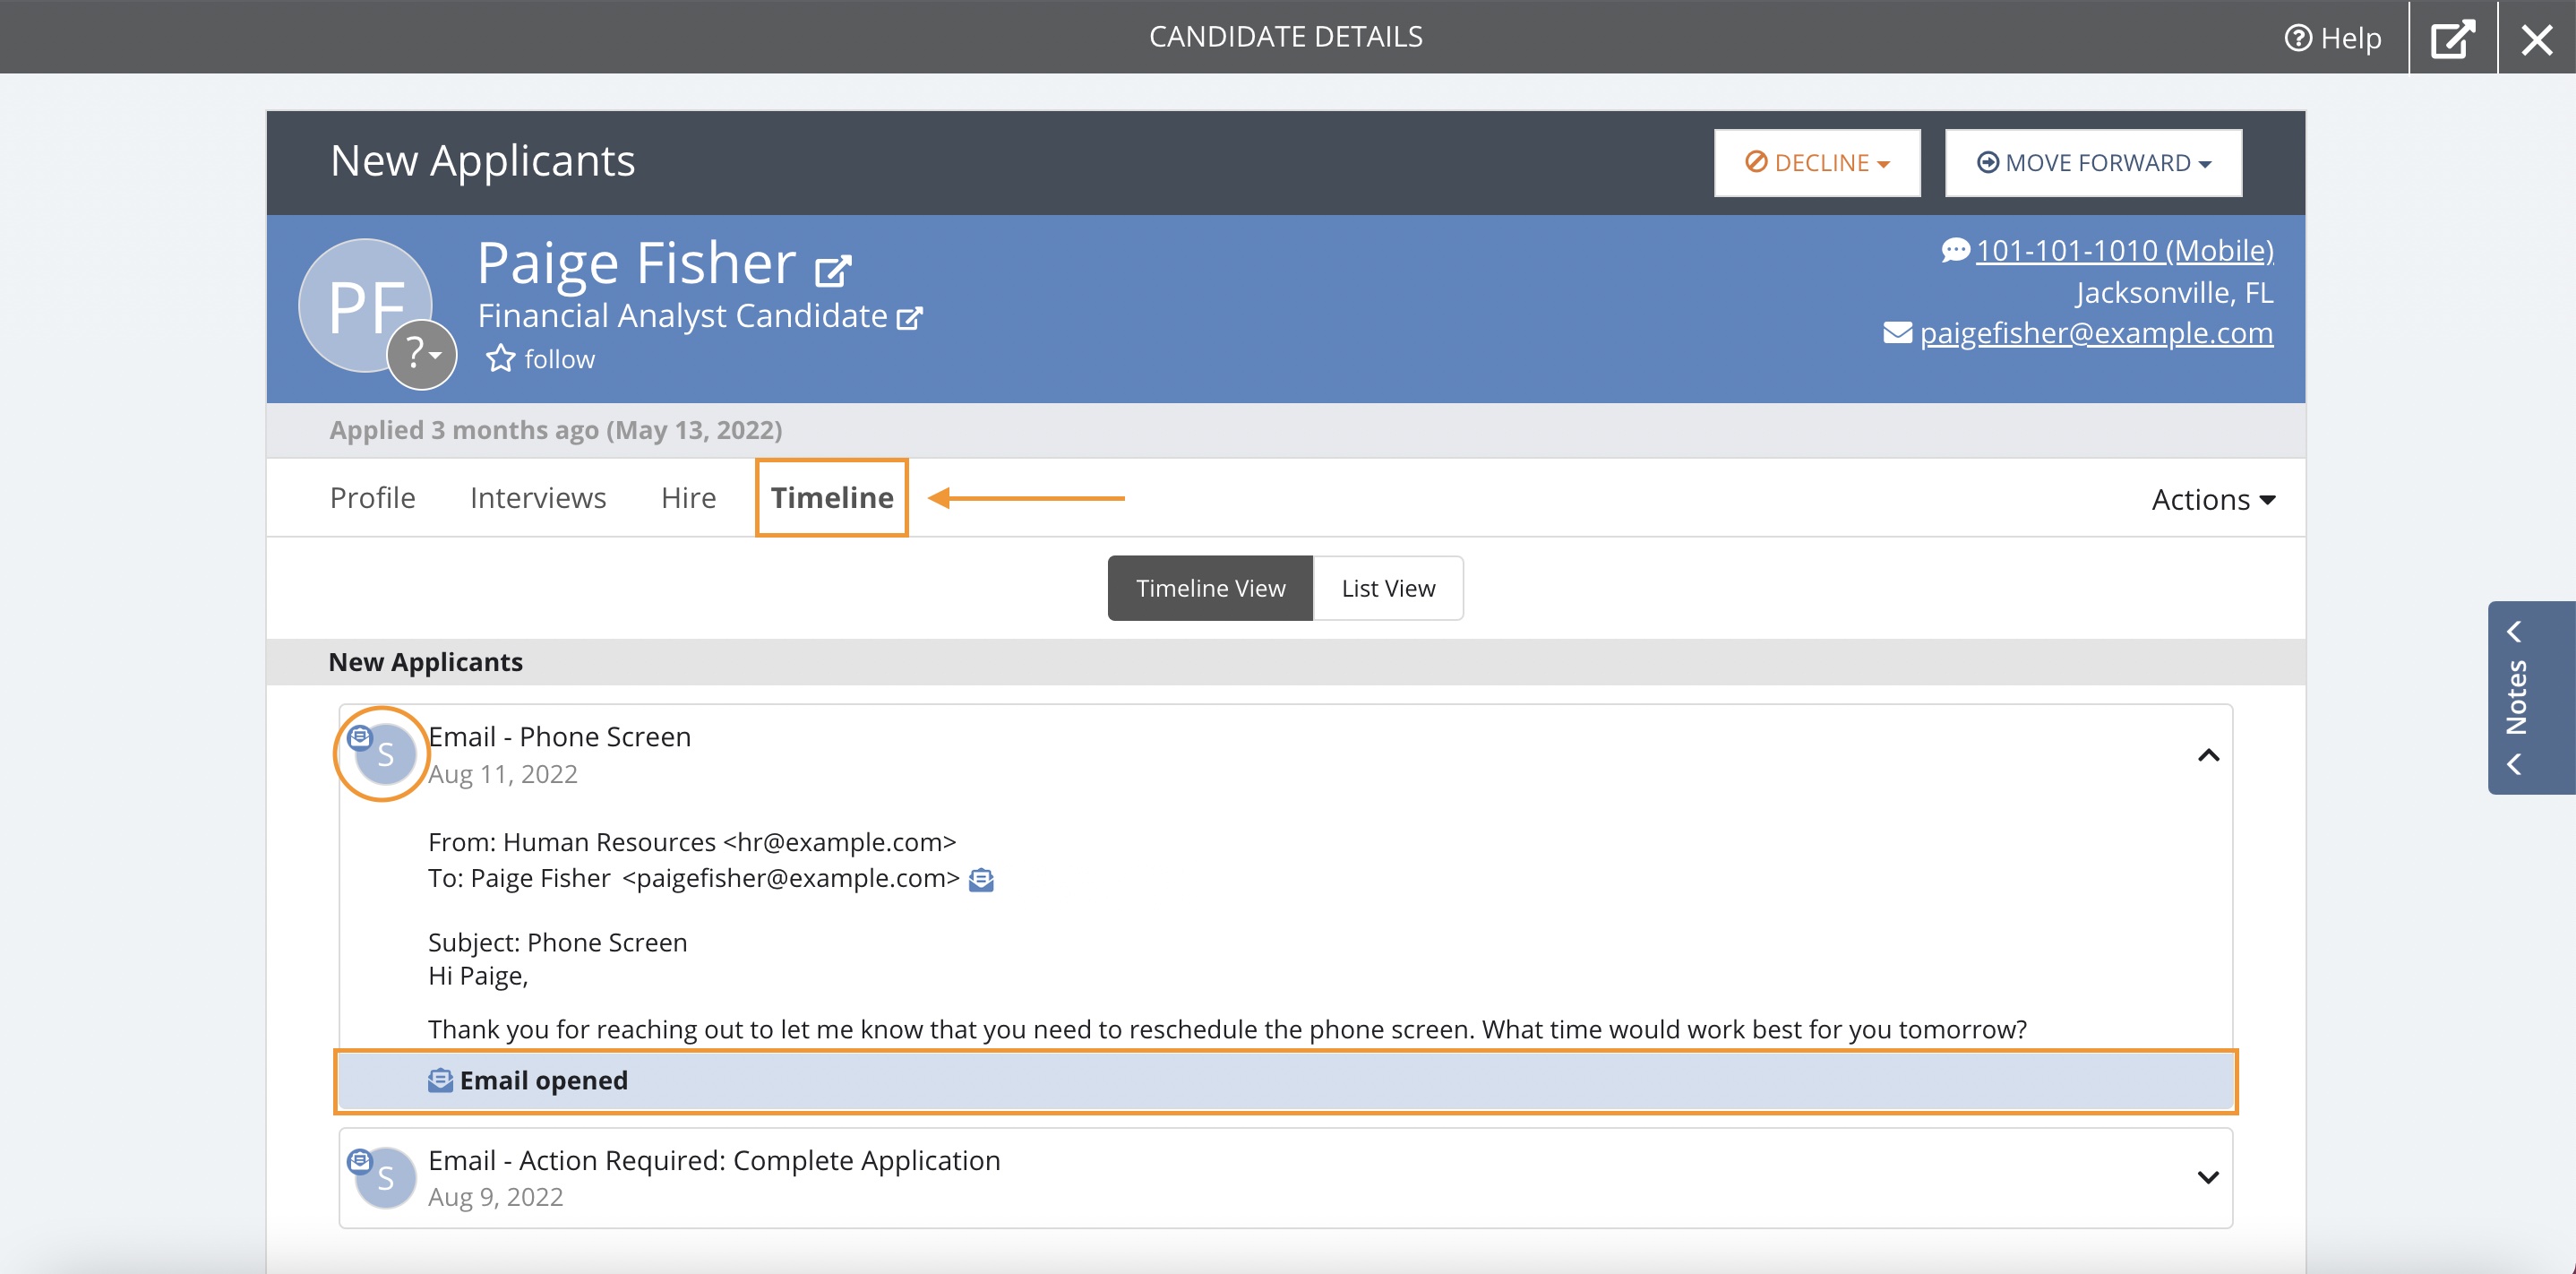Switch to List View

click(1388, 588)
